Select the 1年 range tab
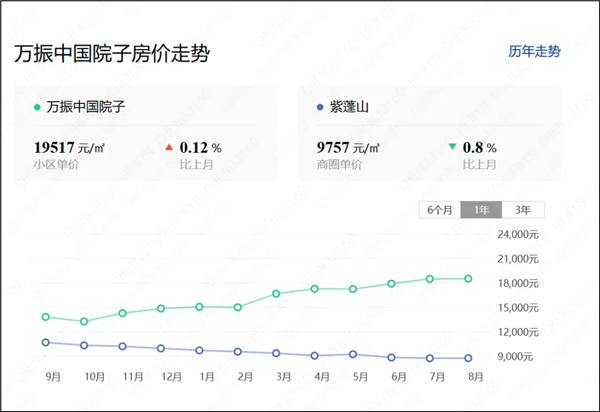The width and height of the screenshot is (600, 412). pyautogui.click(x=481, y=210)
